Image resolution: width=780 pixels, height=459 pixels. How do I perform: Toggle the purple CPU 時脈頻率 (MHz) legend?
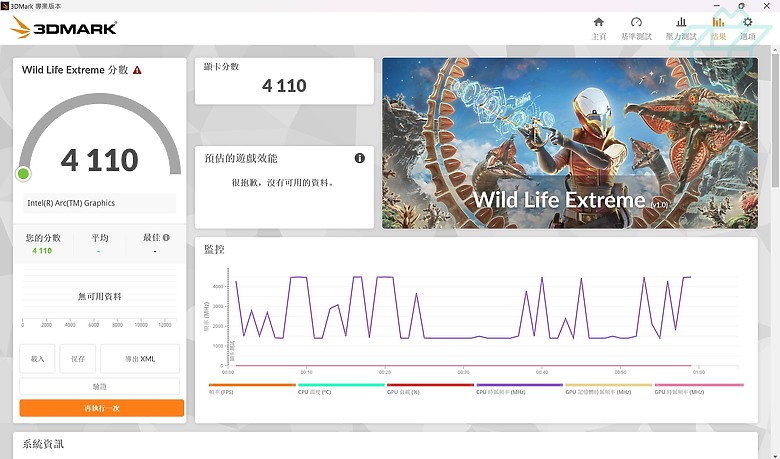519,388
